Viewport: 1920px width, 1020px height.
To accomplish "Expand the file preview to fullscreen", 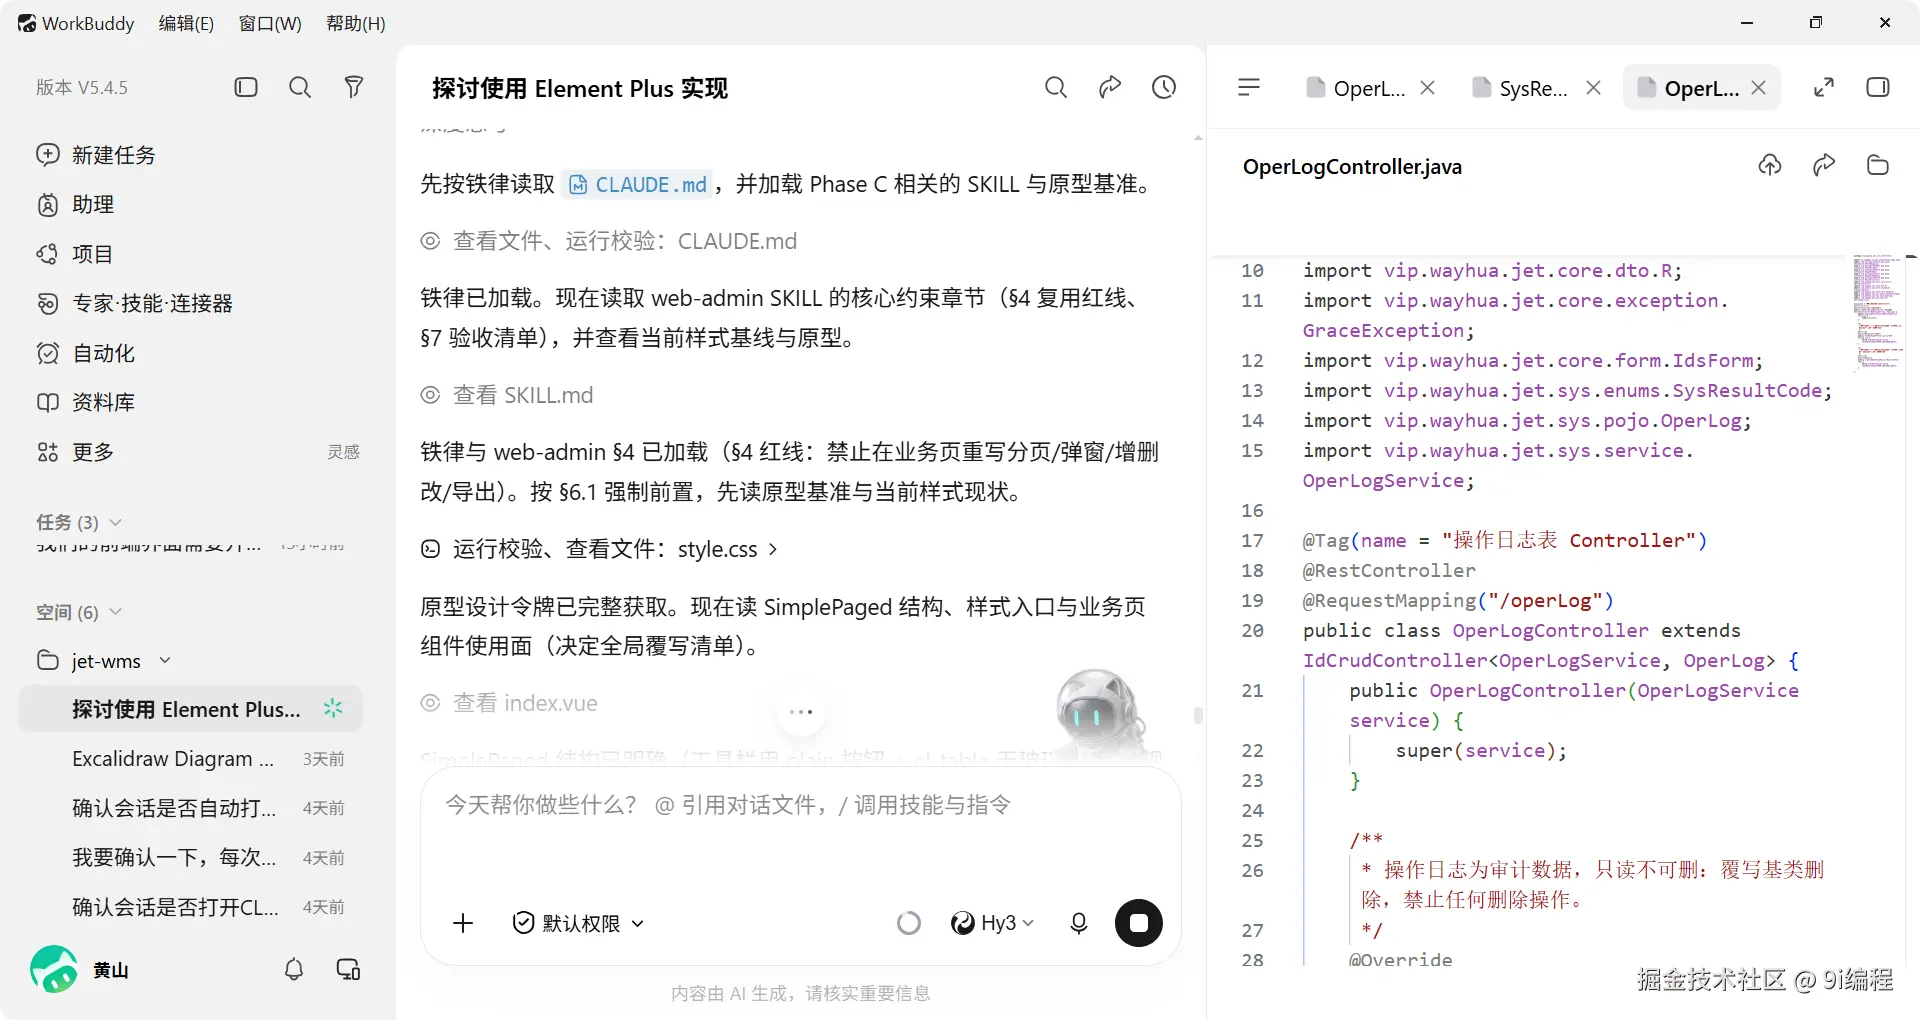I will pos(1824,87).
